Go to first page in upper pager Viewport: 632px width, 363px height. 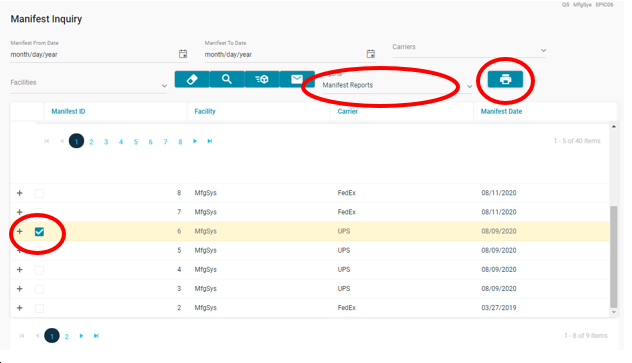pos(47,141)
